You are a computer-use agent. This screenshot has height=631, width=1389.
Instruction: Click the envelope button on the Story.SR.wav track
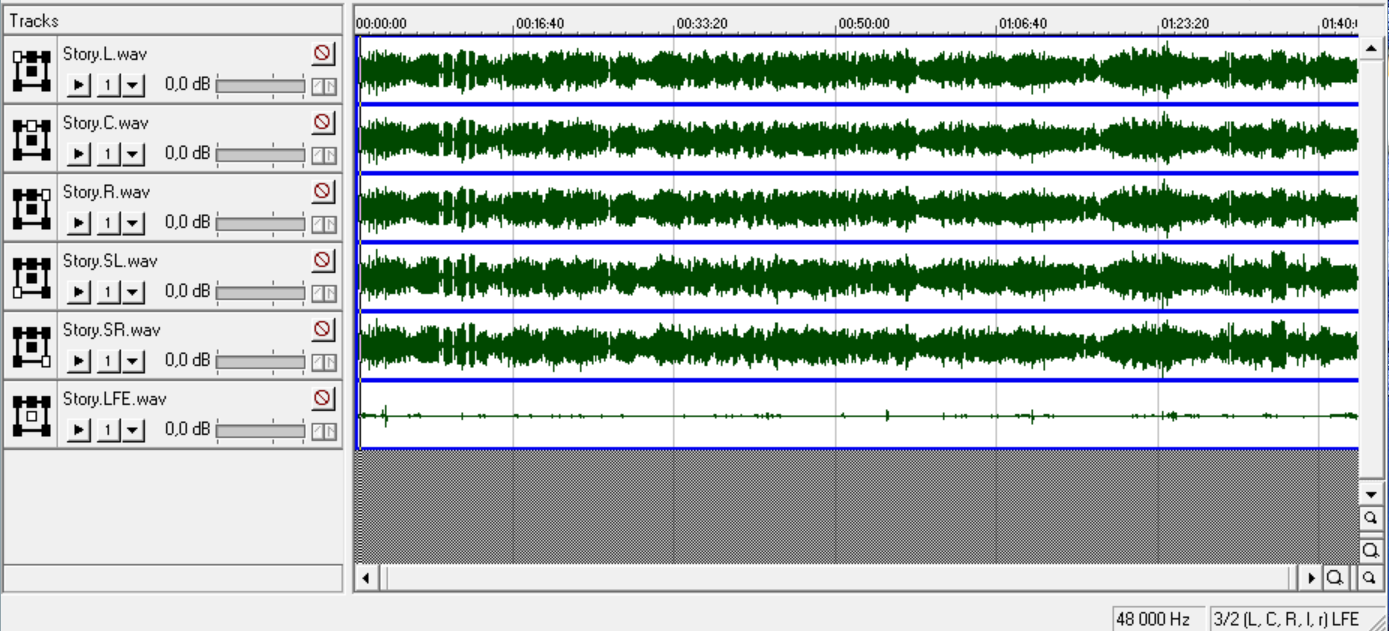point(323,362)
